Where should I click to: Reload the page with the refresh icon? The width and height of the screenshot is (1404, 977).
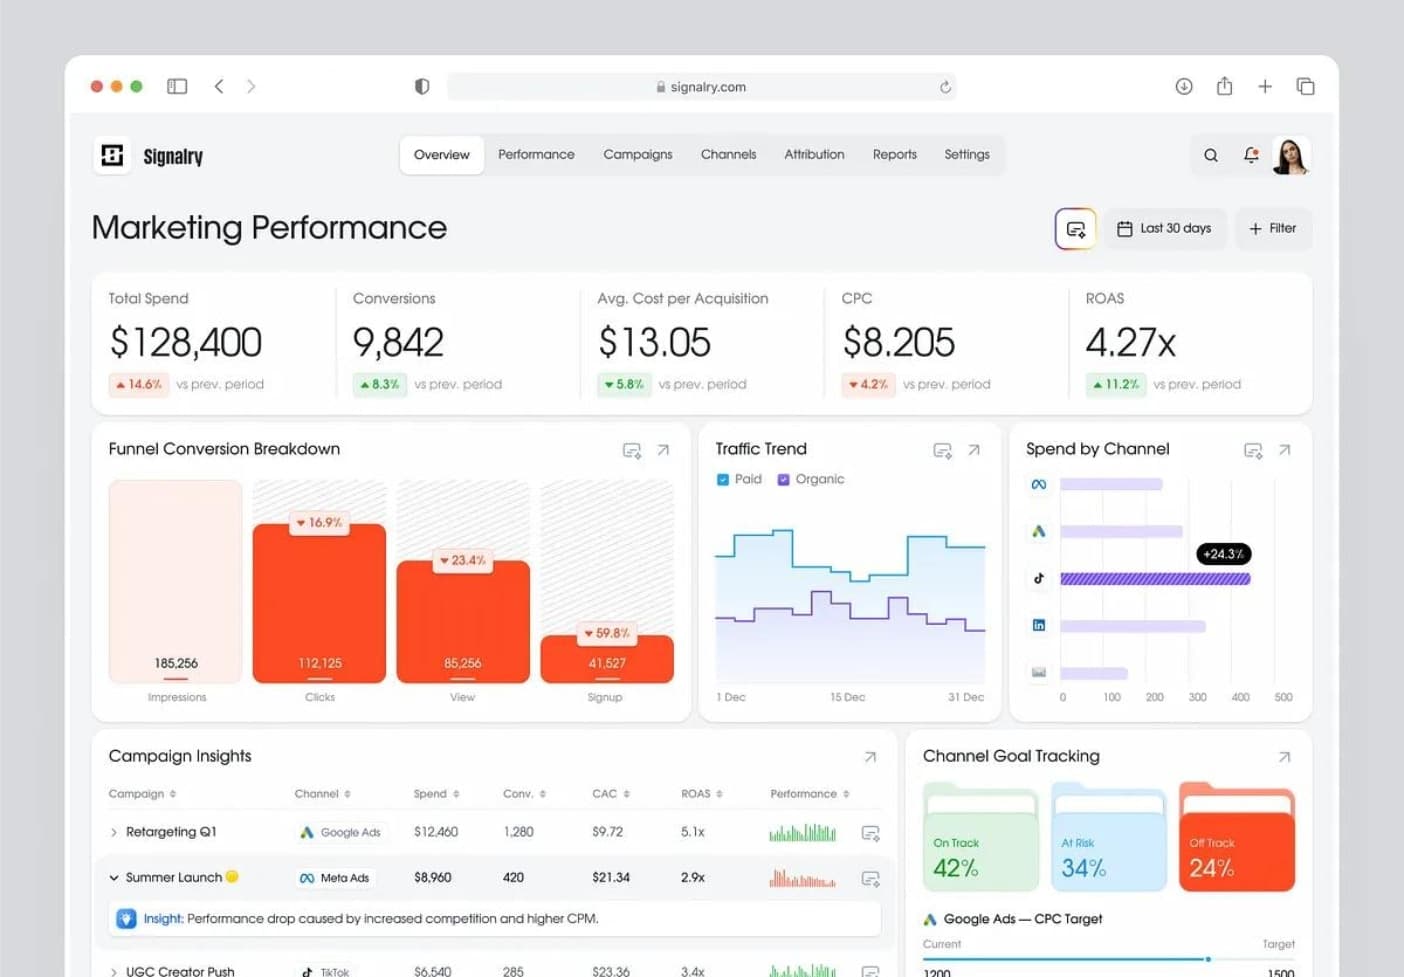tap(945, 87)
